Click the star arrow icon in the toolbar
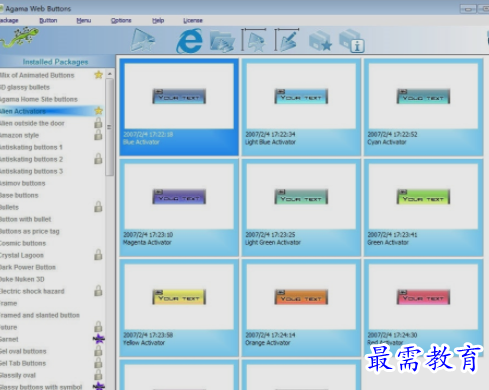This screenshot has height=390, width=489. [143, 40]
